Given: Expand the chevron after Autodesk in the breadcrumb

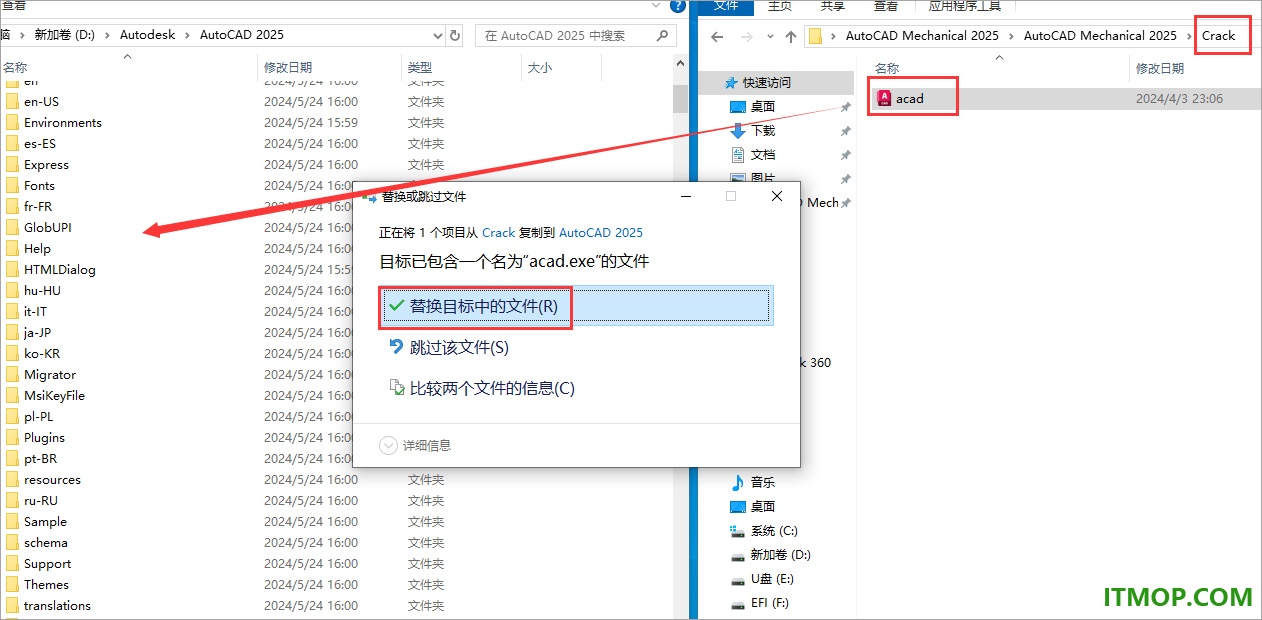Looking at the screenshot, I should coord(187,35).
